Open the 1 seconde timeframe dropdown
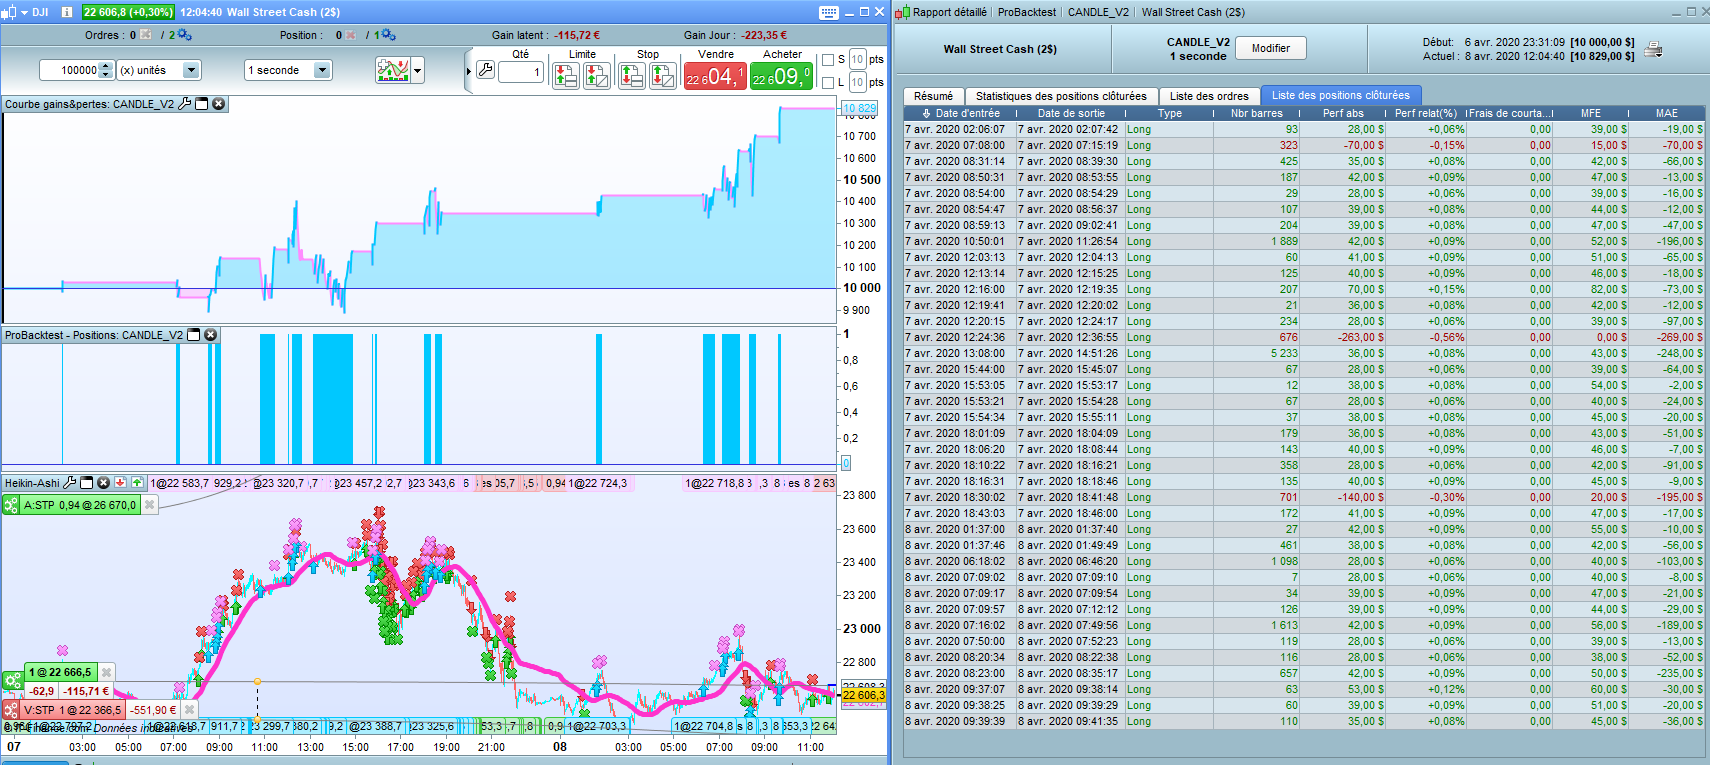 coord(322,70)
